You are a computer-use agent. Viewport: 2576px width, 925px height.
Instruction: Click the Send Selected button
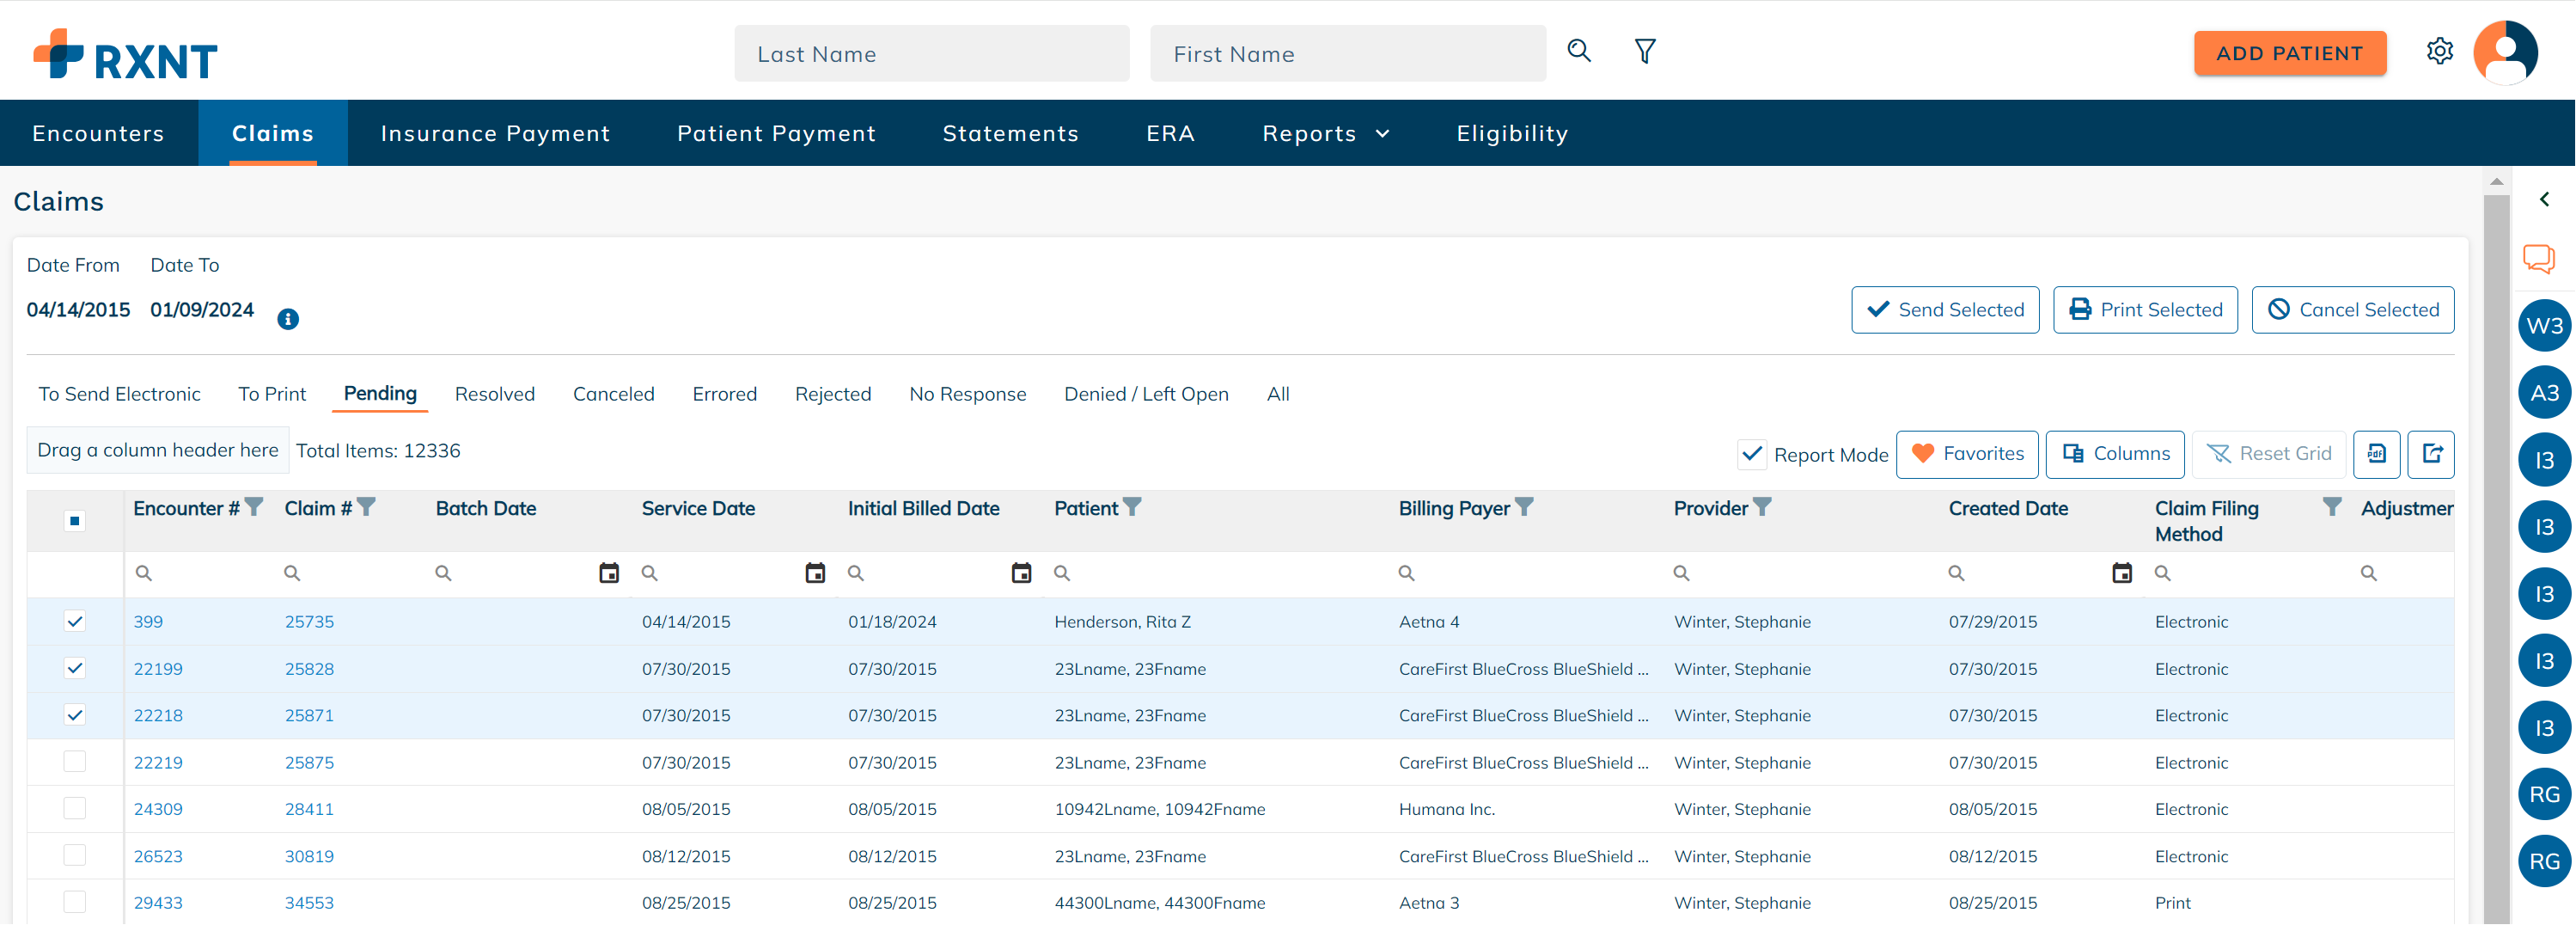1944,310
